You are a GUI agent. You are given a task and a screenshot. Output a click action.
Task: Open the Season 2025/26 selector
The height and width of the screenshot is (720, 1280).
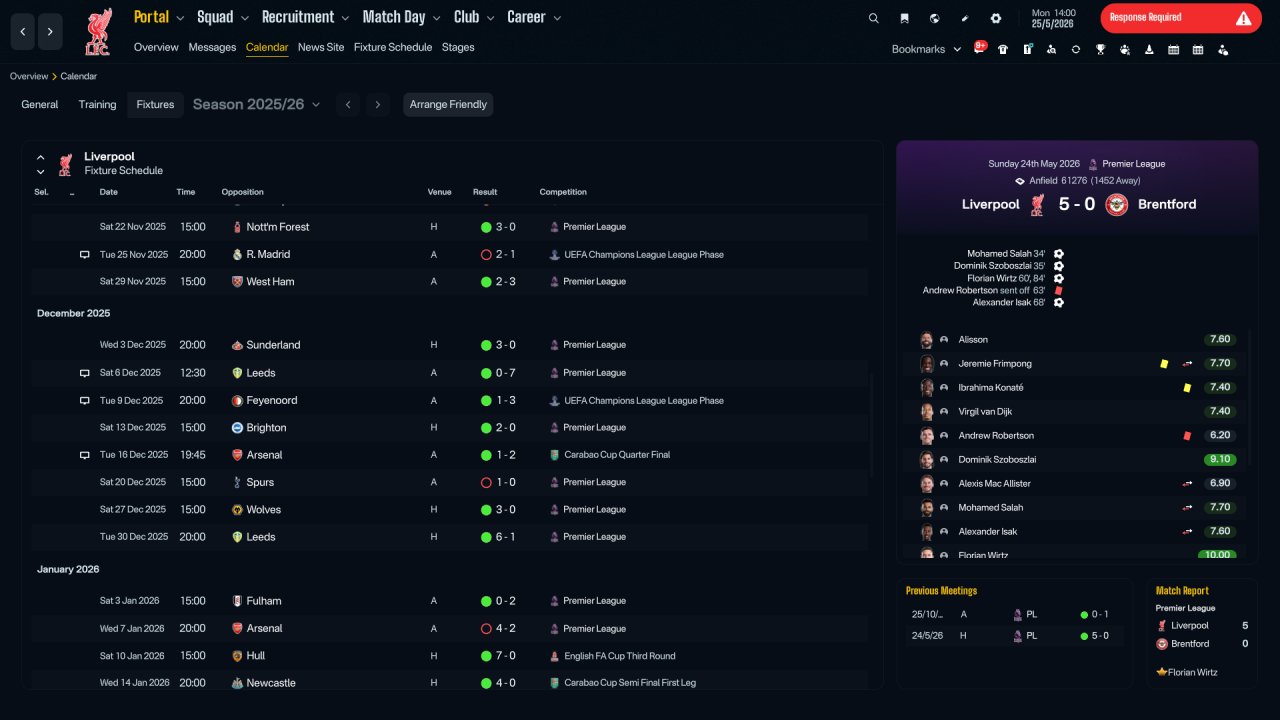[x=256, y=104]
